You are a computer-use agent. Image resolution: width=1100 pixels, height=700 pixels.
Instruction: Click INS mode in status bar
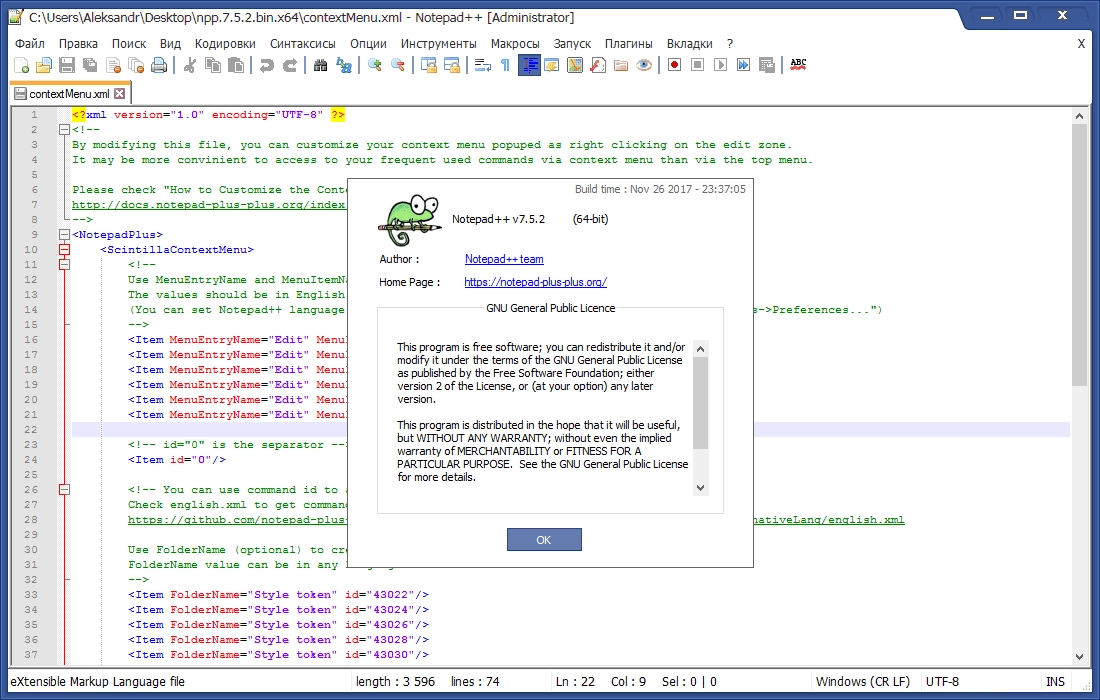point(1055,682)
